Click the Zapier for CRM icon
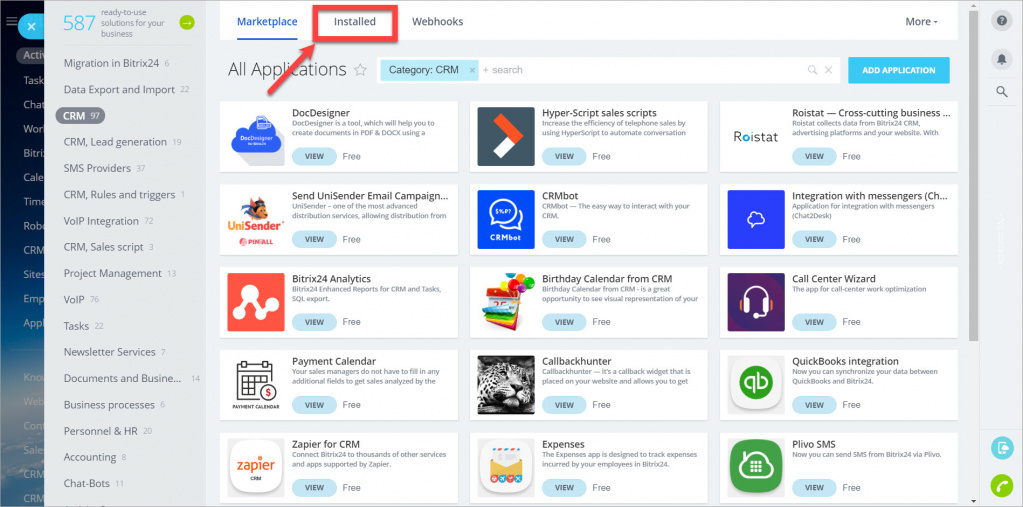Image resolution: width=1023 pixels, height=507 pixels. point(256,468)
